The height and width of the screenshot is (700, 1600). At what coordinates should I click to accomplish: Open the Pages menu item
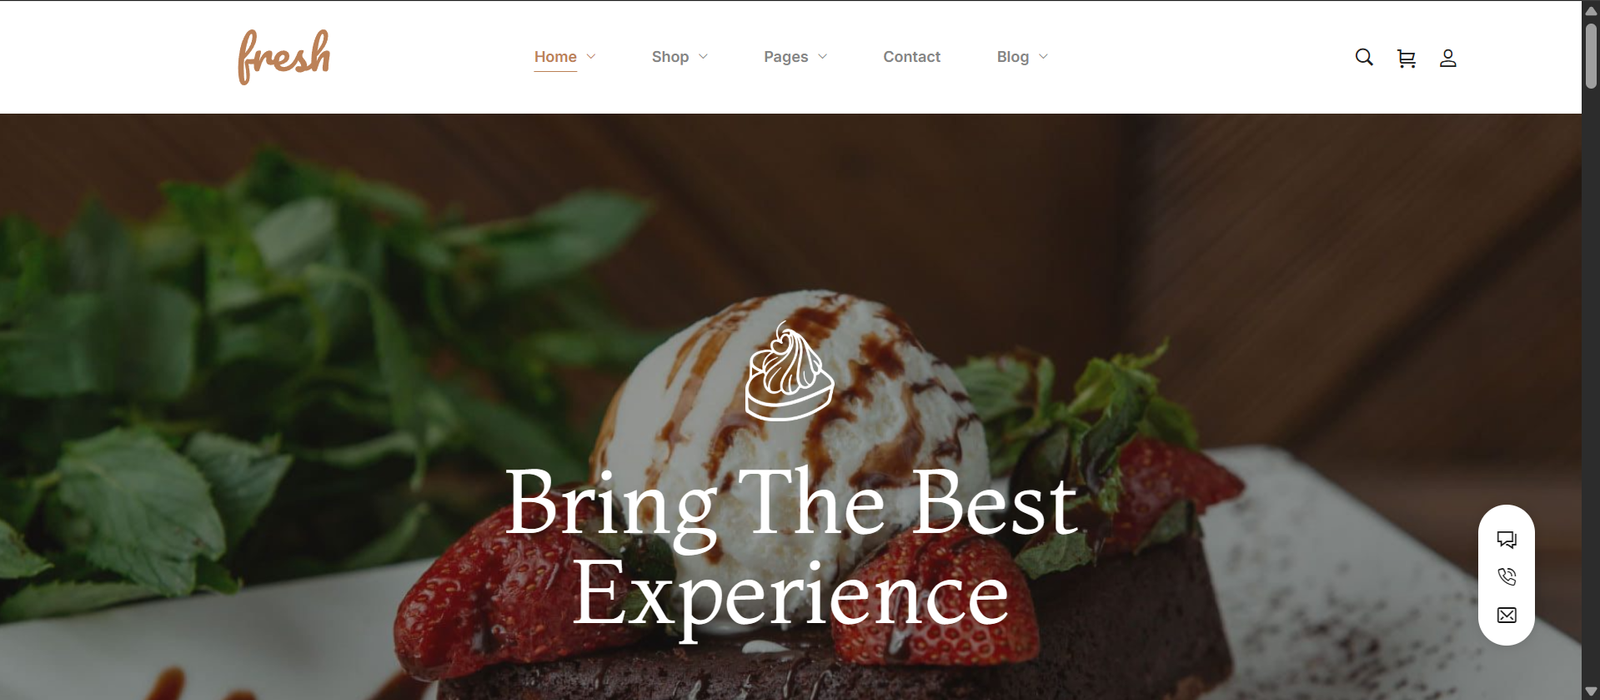[786, 57]
